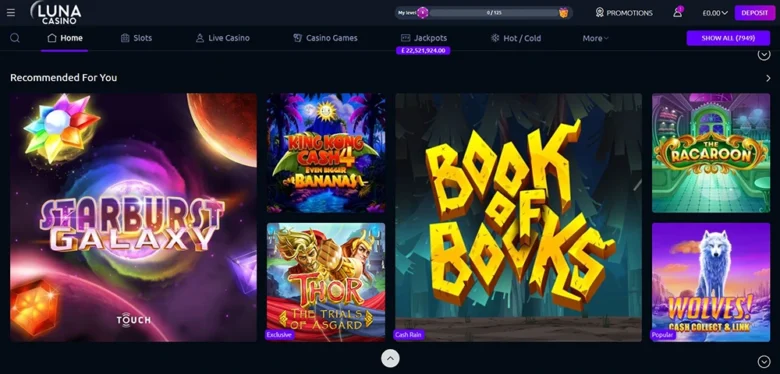Open the Live Casino tab
Image resolution: width=780 pixels, height=374 pixels.
point(223,38)
